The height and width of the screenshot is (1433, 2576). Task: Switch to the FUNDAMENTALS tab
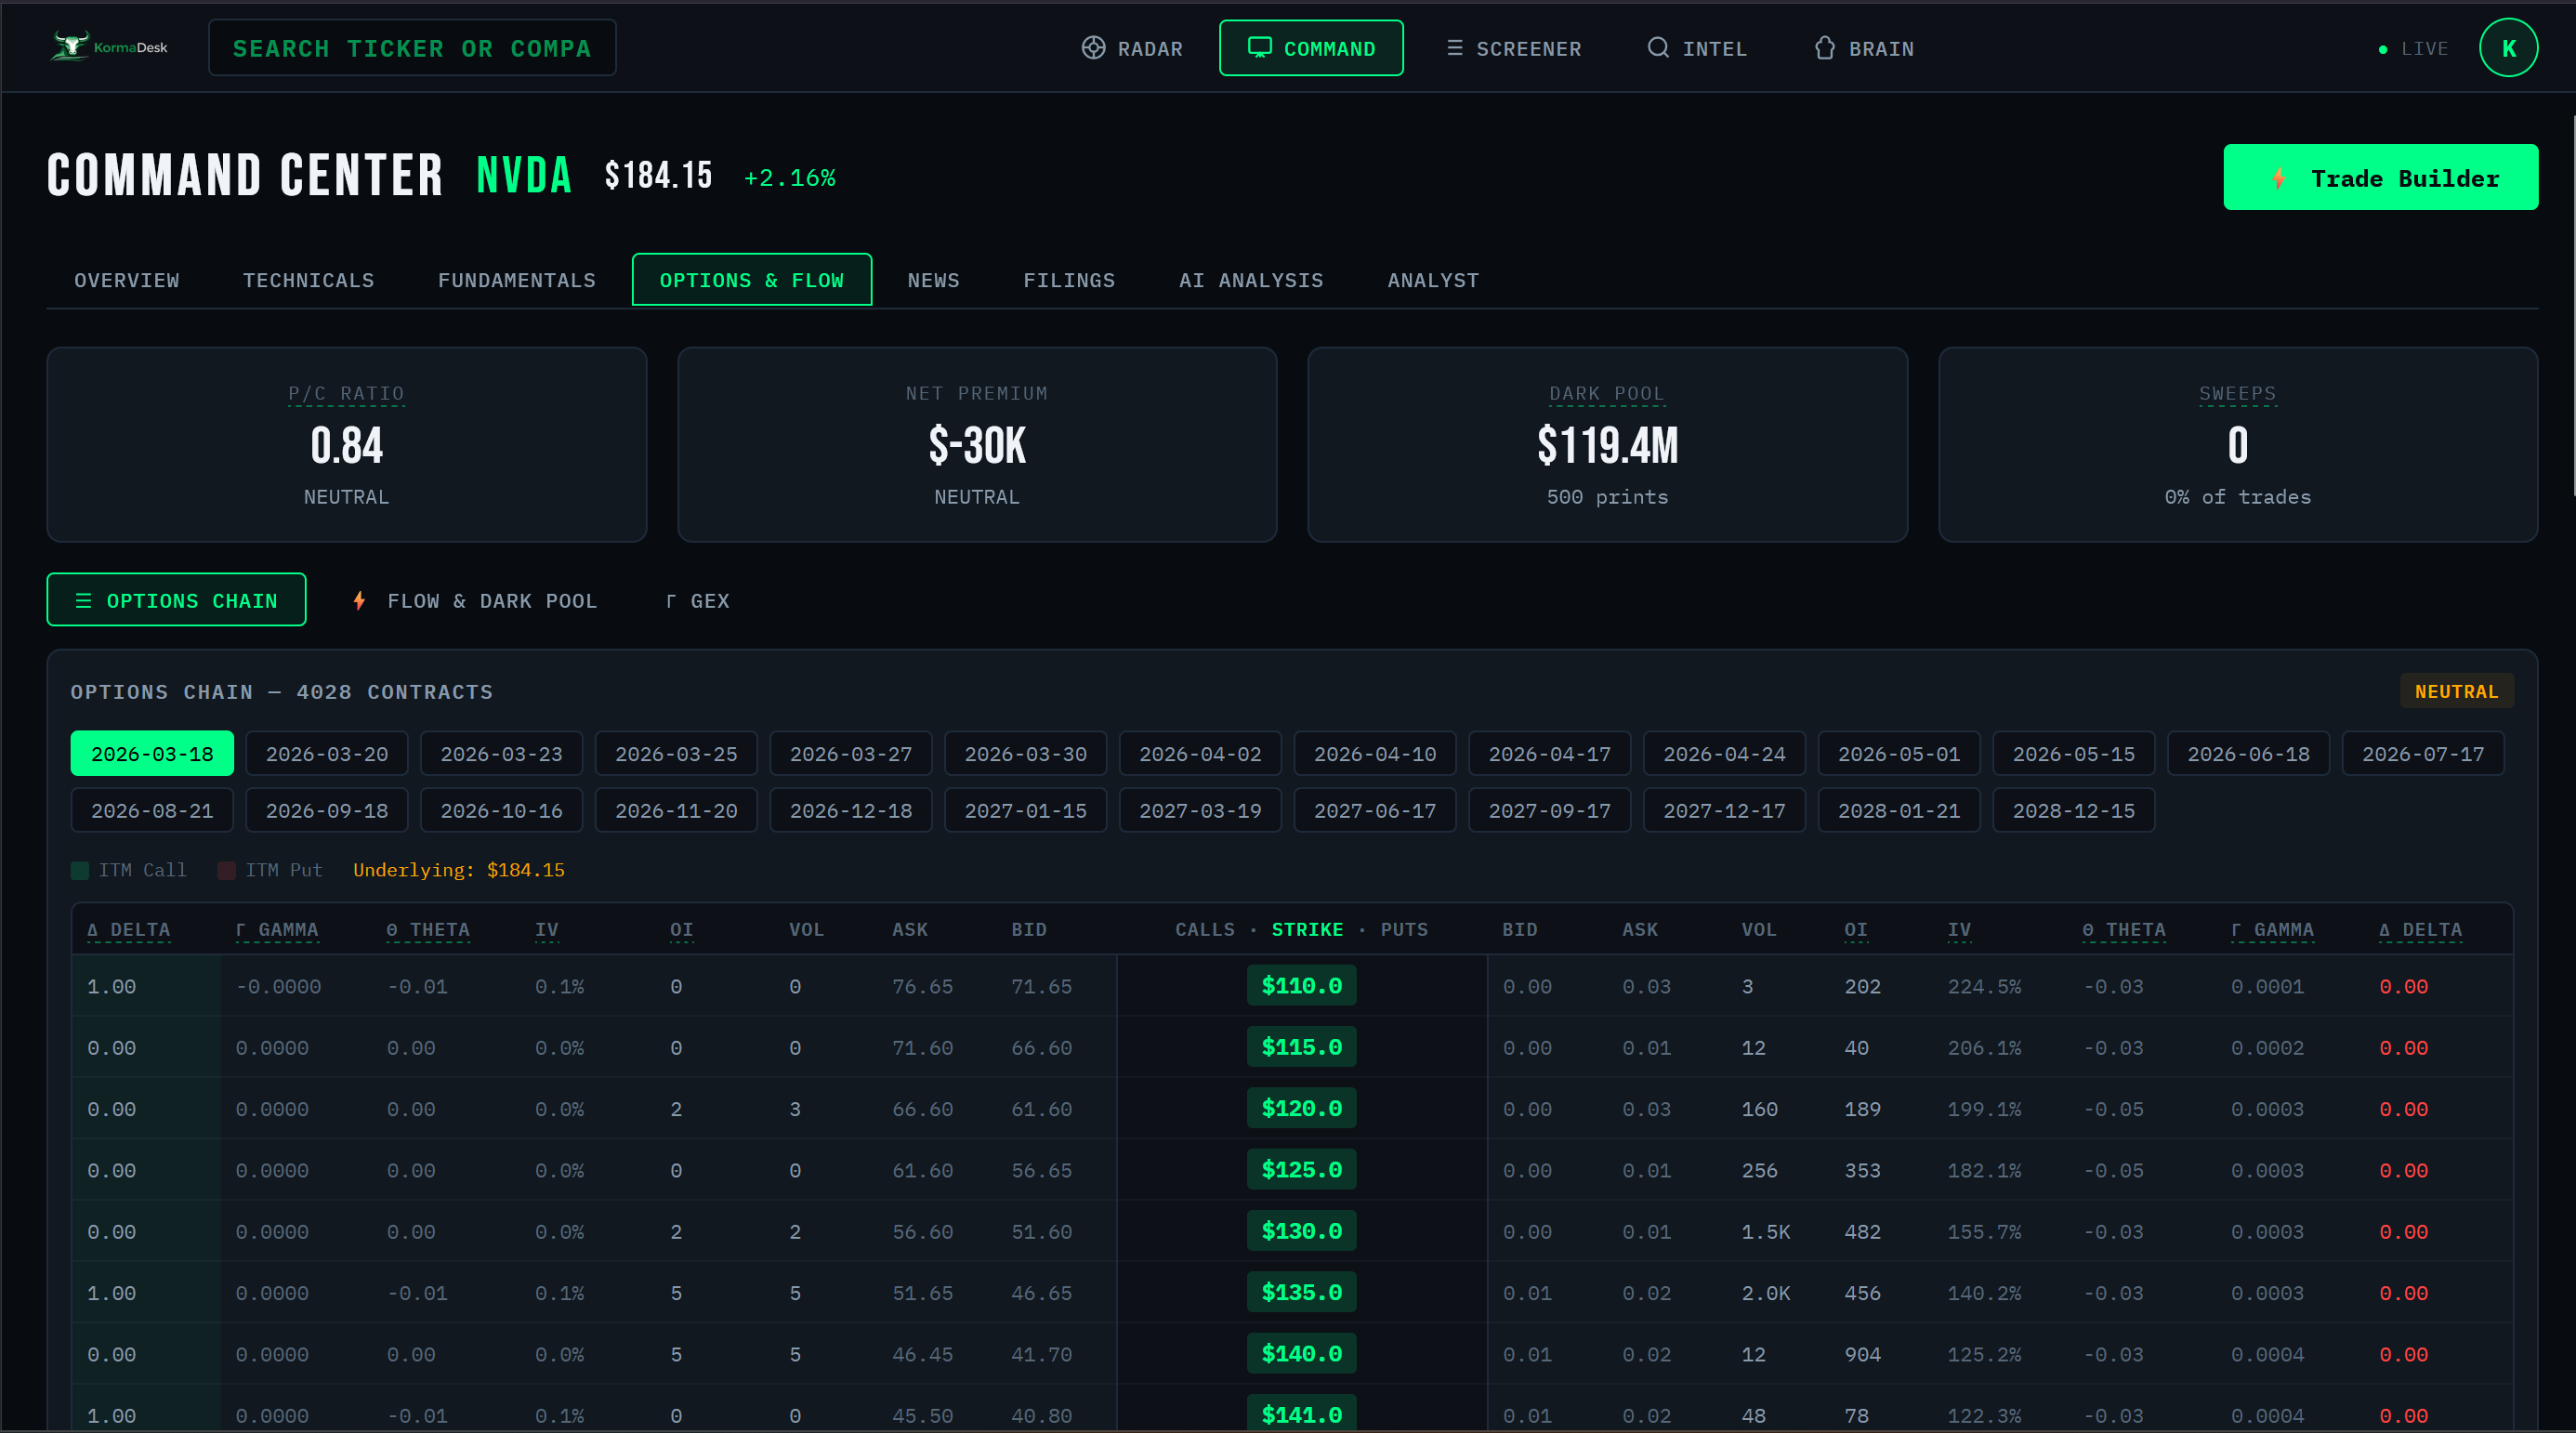(516, 280)
